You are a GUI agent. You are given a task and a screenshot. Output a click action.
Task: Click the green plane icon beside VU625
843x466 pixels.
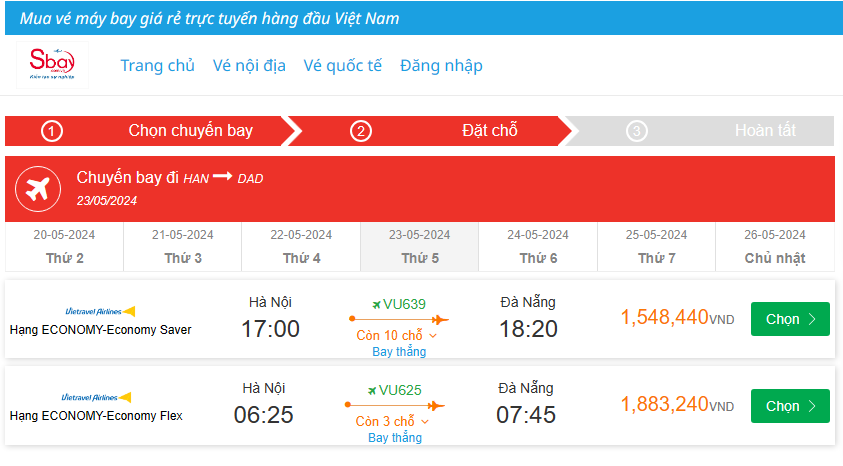click(372, 390)
